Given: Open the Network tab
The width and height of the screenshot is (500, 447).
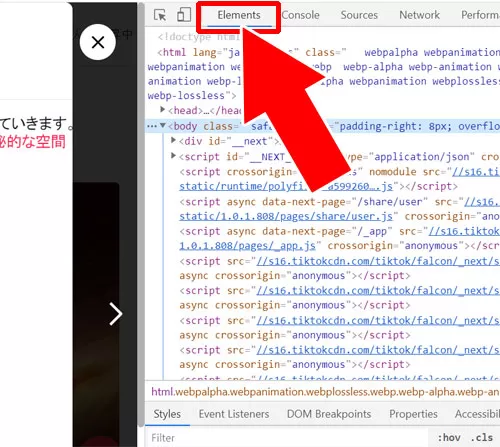Looking at the screenshot, I should (419, 15).
